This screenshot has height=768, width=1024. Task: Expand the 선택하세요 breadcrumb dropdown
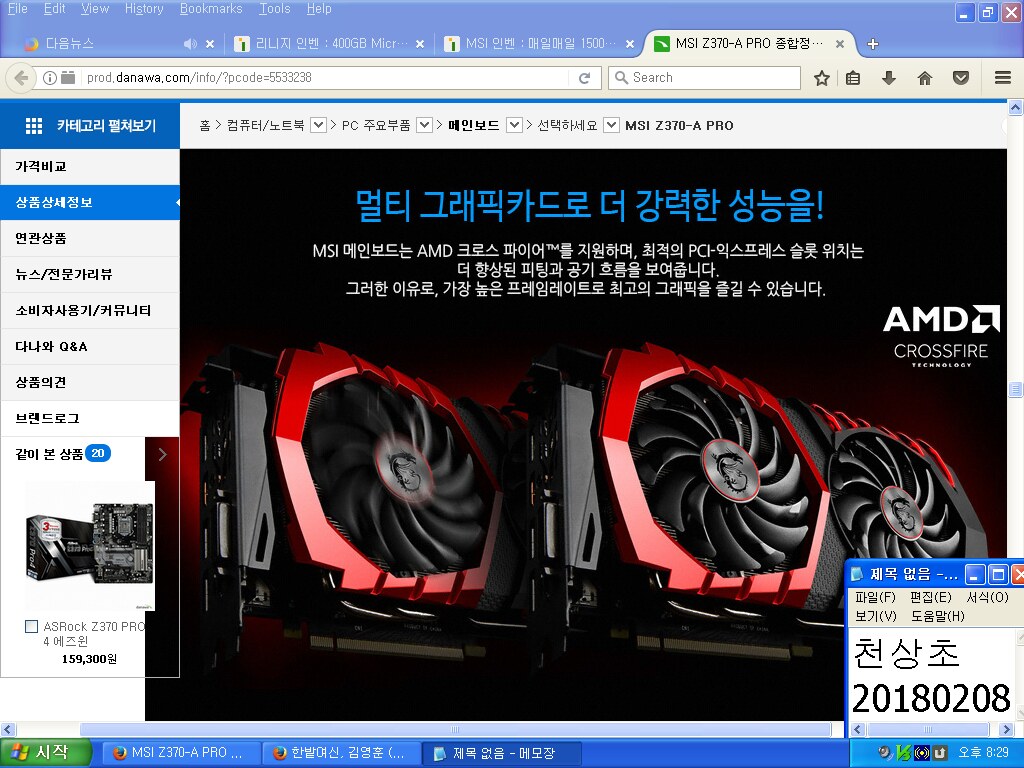(611, 125)
